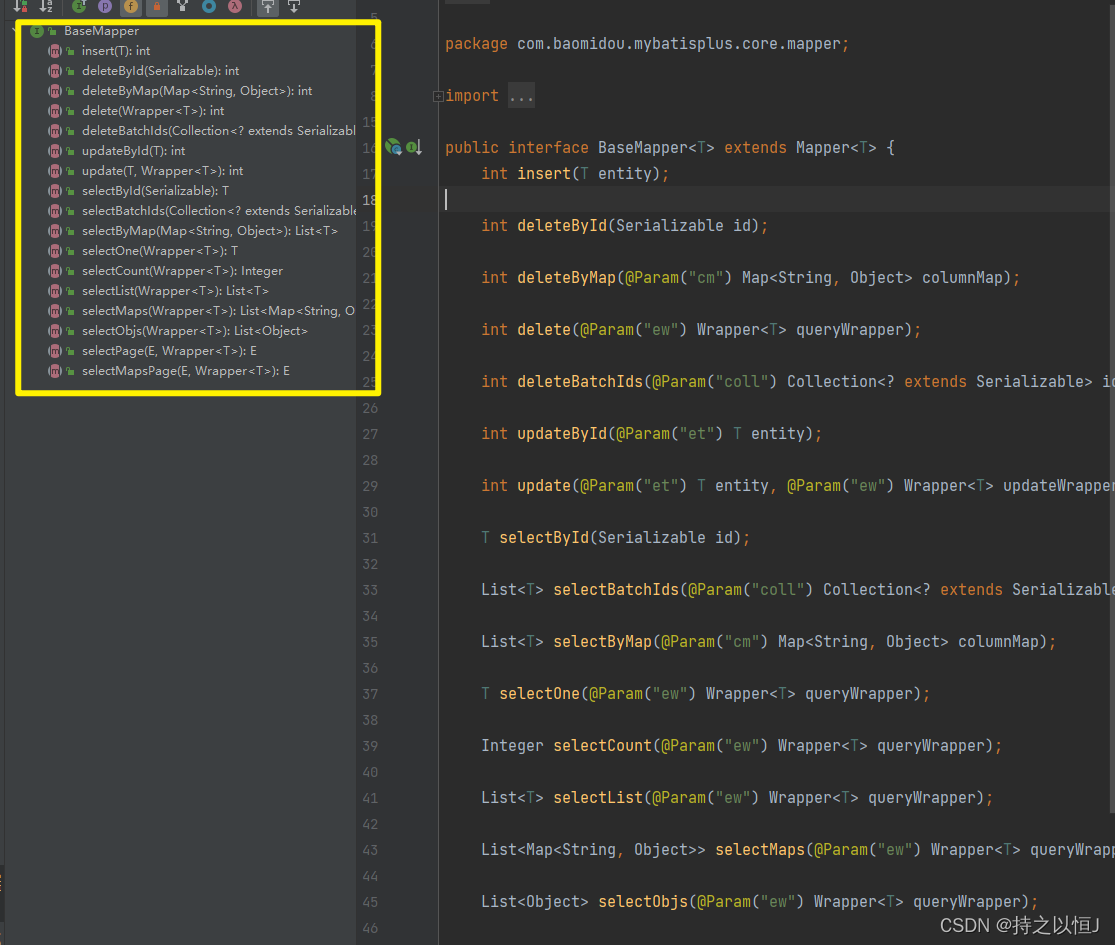Click 'updateById' method name in editor

pos(562,434)
